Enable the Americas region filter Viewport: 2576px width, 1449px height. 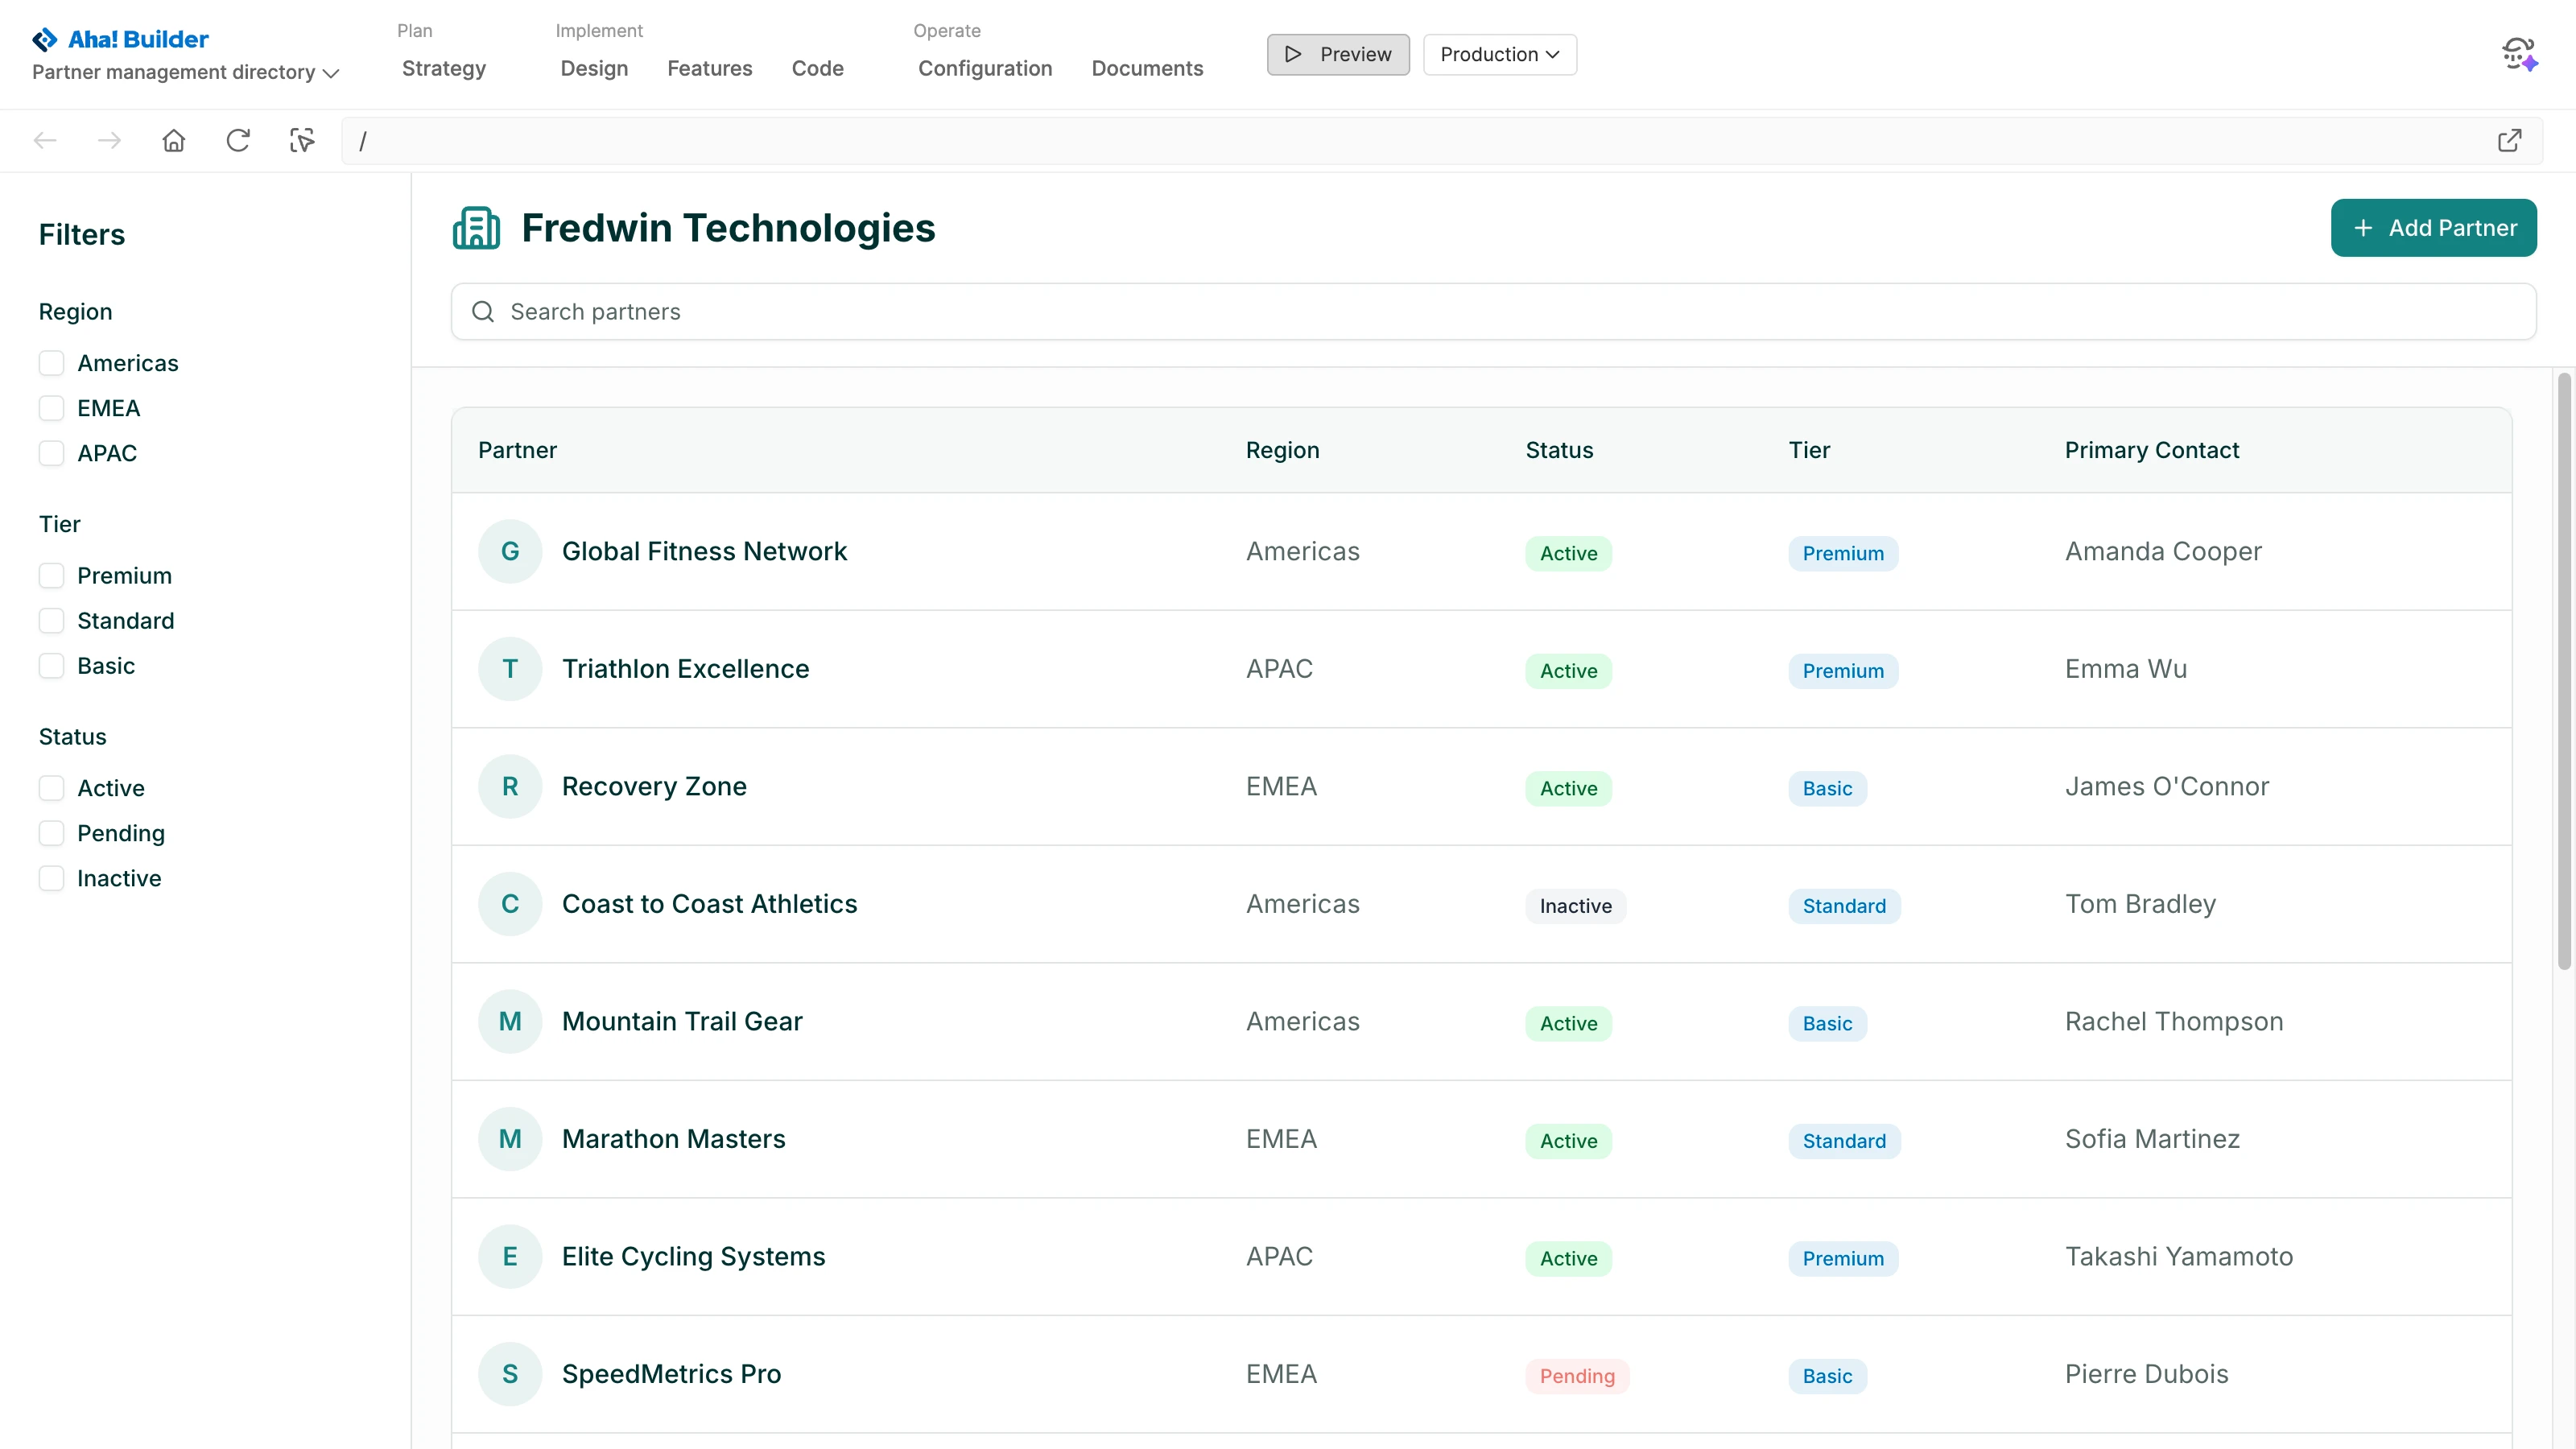51,363
